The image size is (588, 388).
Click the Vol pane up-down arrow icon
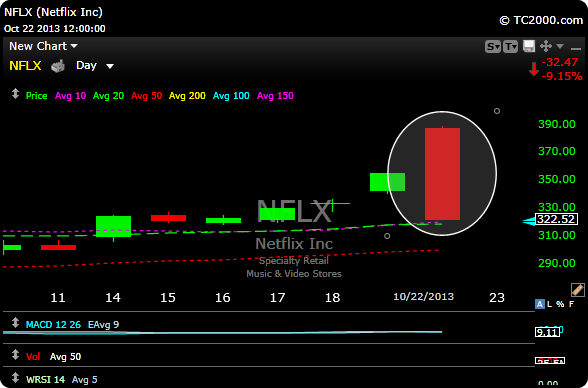[15, 355]
